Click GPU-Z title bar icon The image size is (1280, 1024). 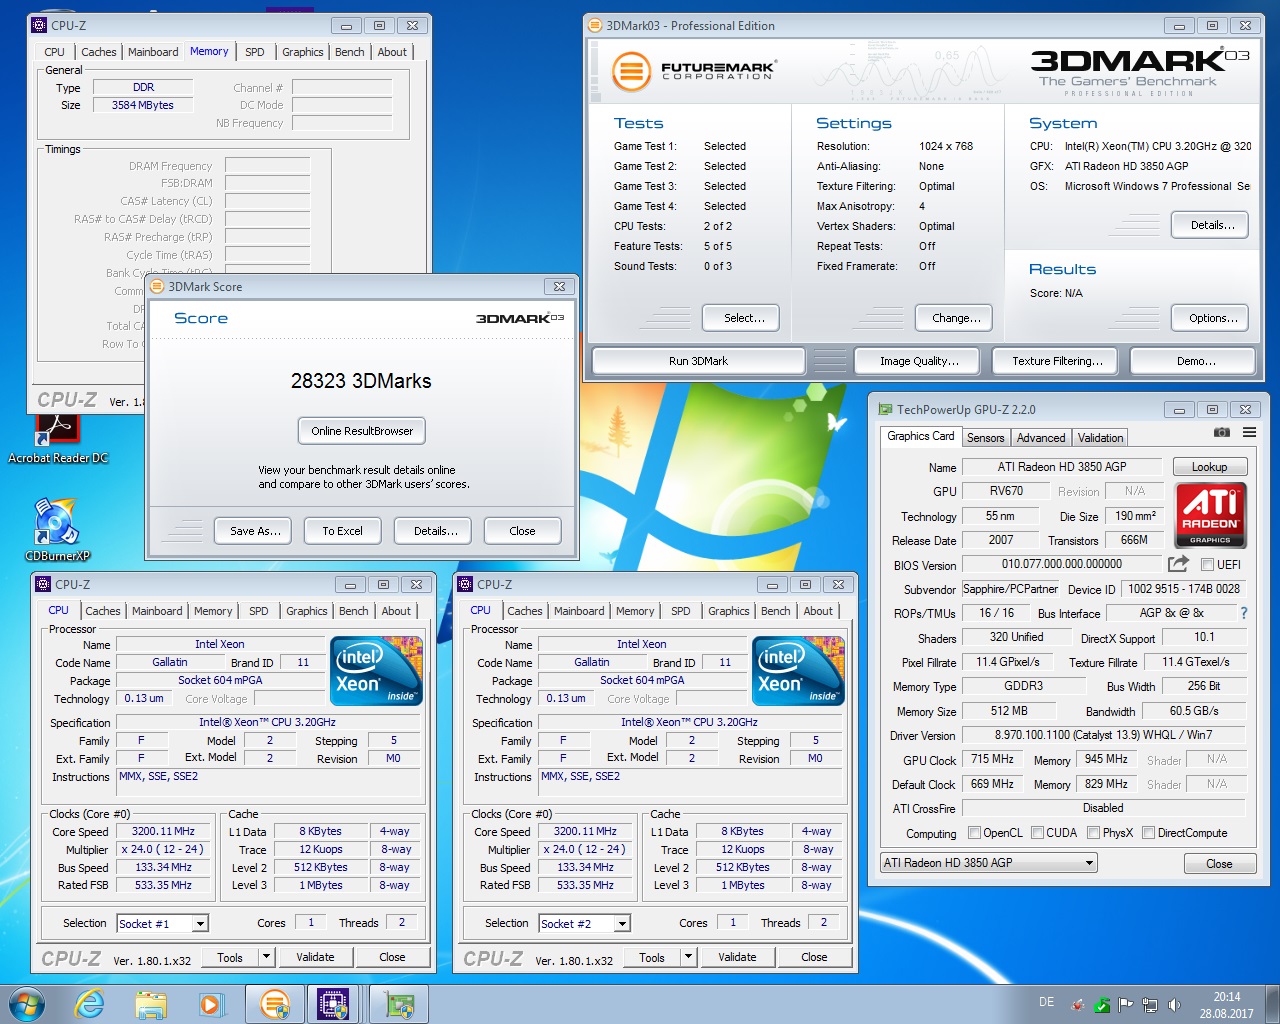click(x=885, y=409)
